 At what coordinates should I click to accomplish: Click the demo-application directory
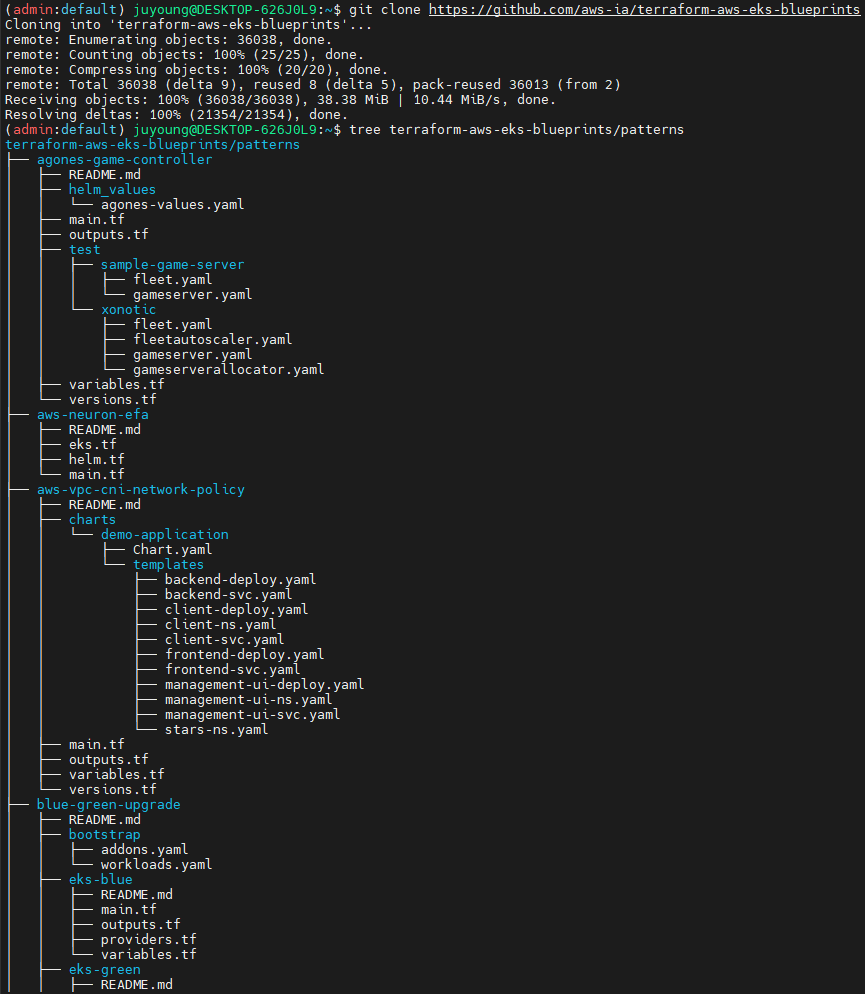point(165,534)
